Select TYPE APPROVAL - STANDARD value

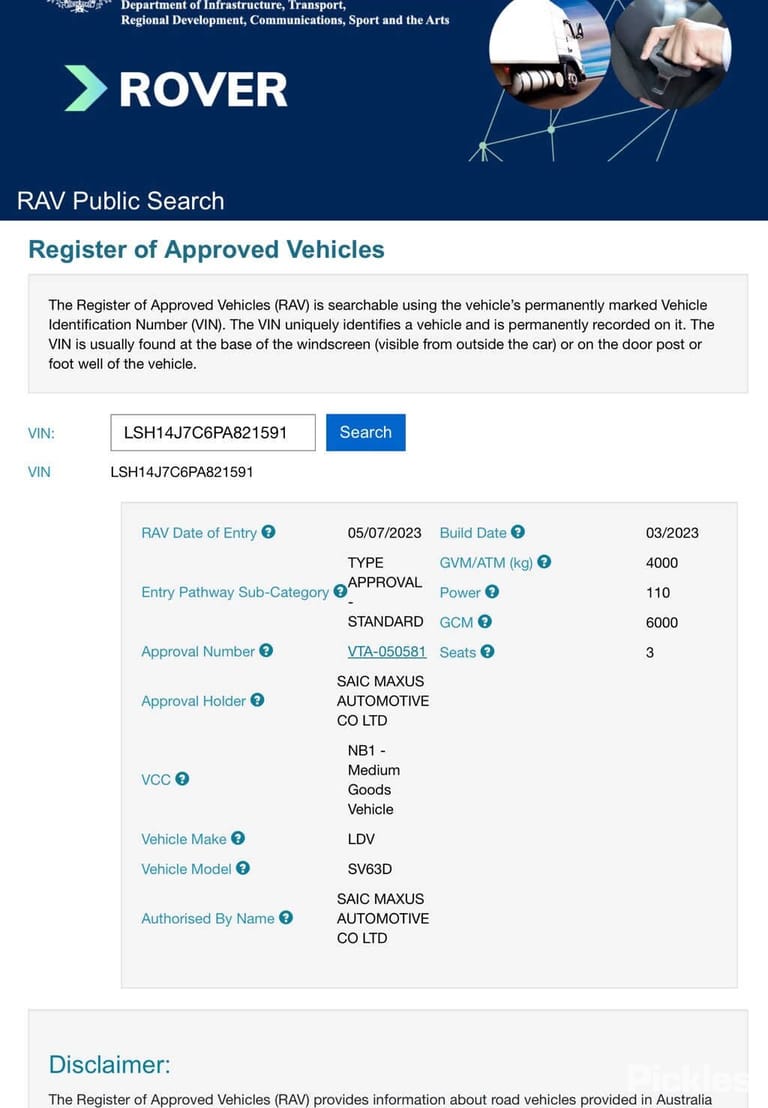click(385, 591)
